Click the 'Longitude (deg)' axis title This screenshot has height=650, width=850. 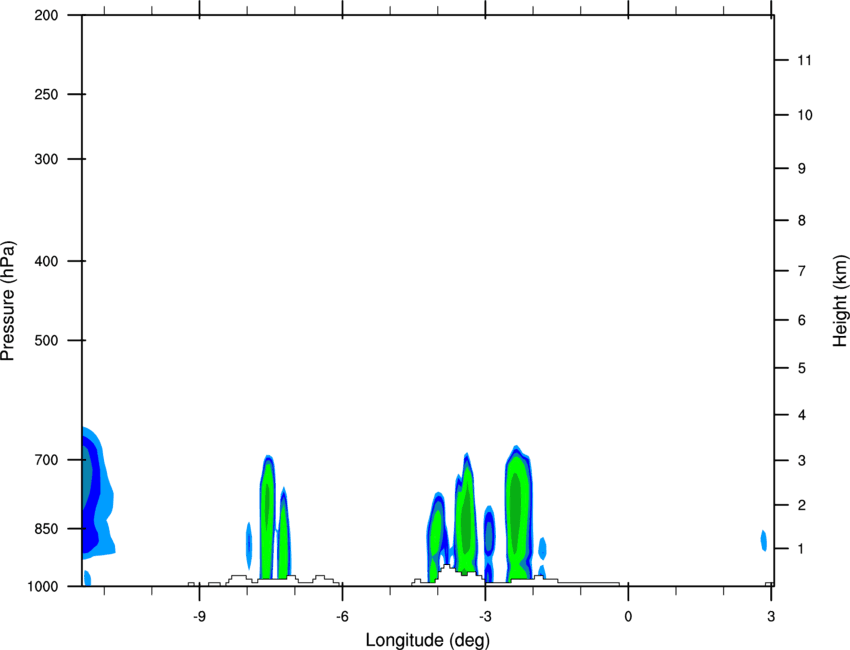[x=428, y=640]
